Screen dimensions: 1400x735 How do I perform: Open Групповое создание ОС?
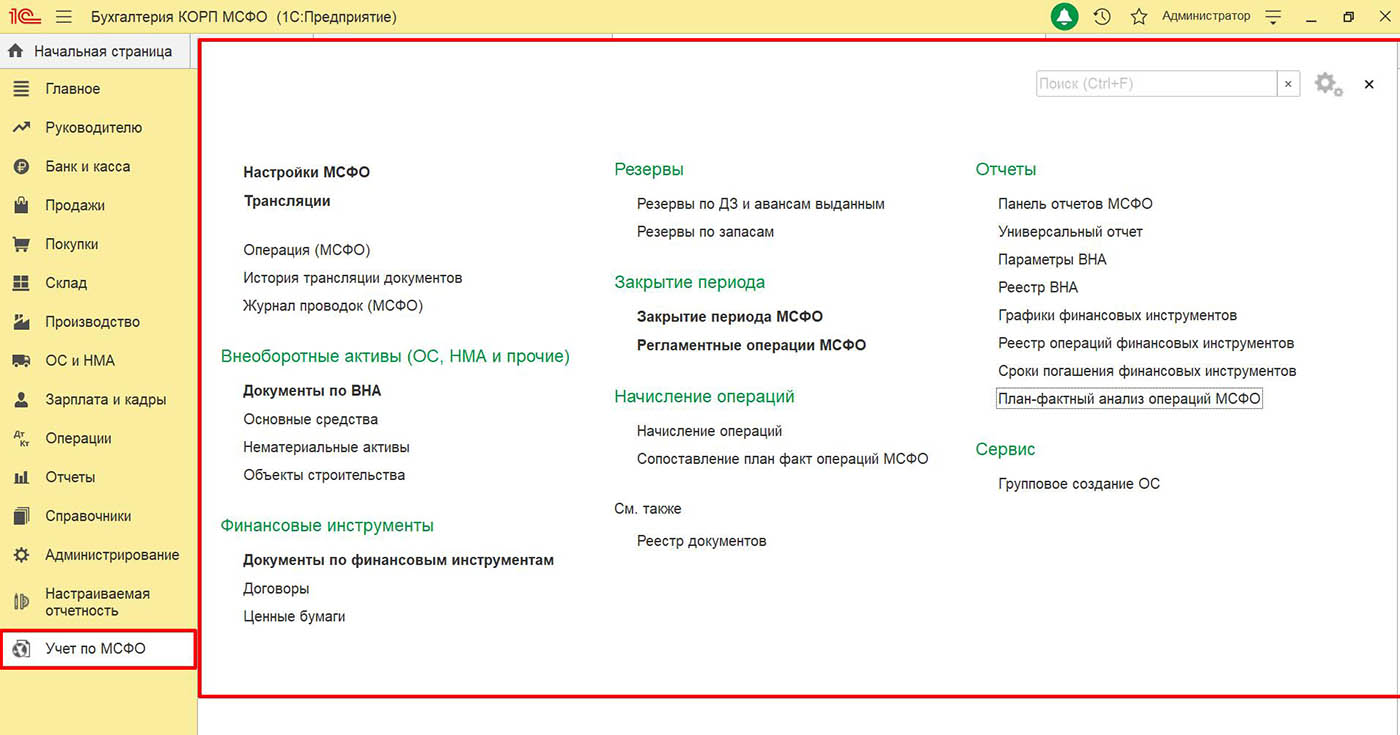pos(1079,484)
